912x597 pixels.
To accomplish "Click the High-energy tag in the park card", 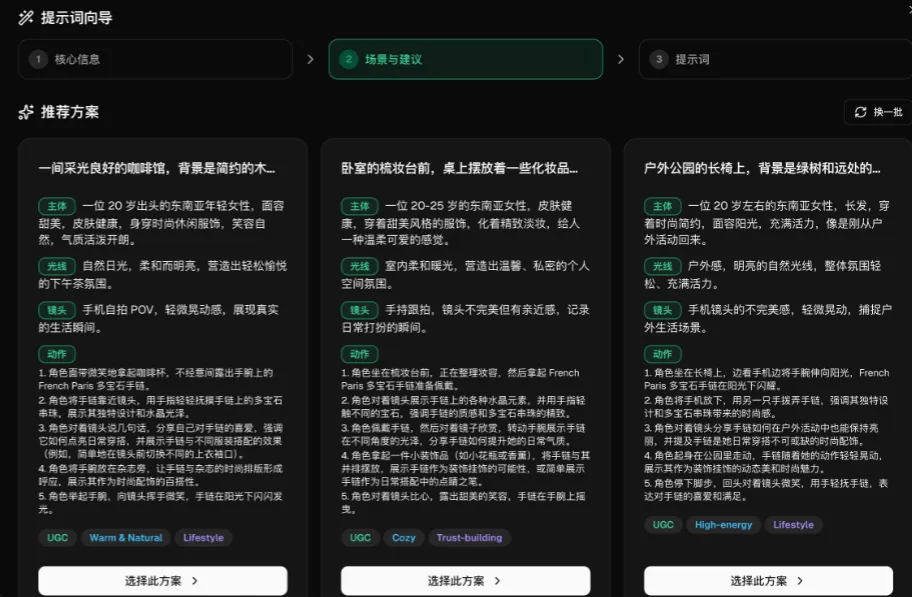I will point(722,525).
